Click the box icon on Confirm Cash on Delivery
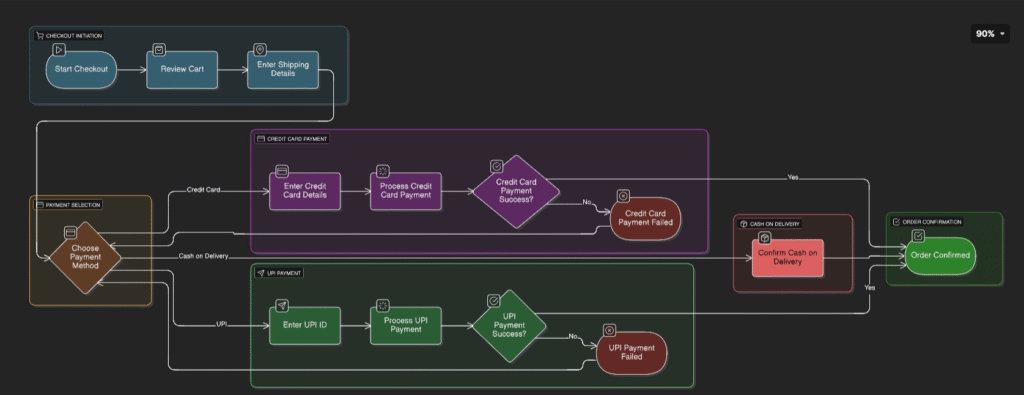Image resolution: width=1024 pixels, height=395 pixels. [x=765, y=238]
